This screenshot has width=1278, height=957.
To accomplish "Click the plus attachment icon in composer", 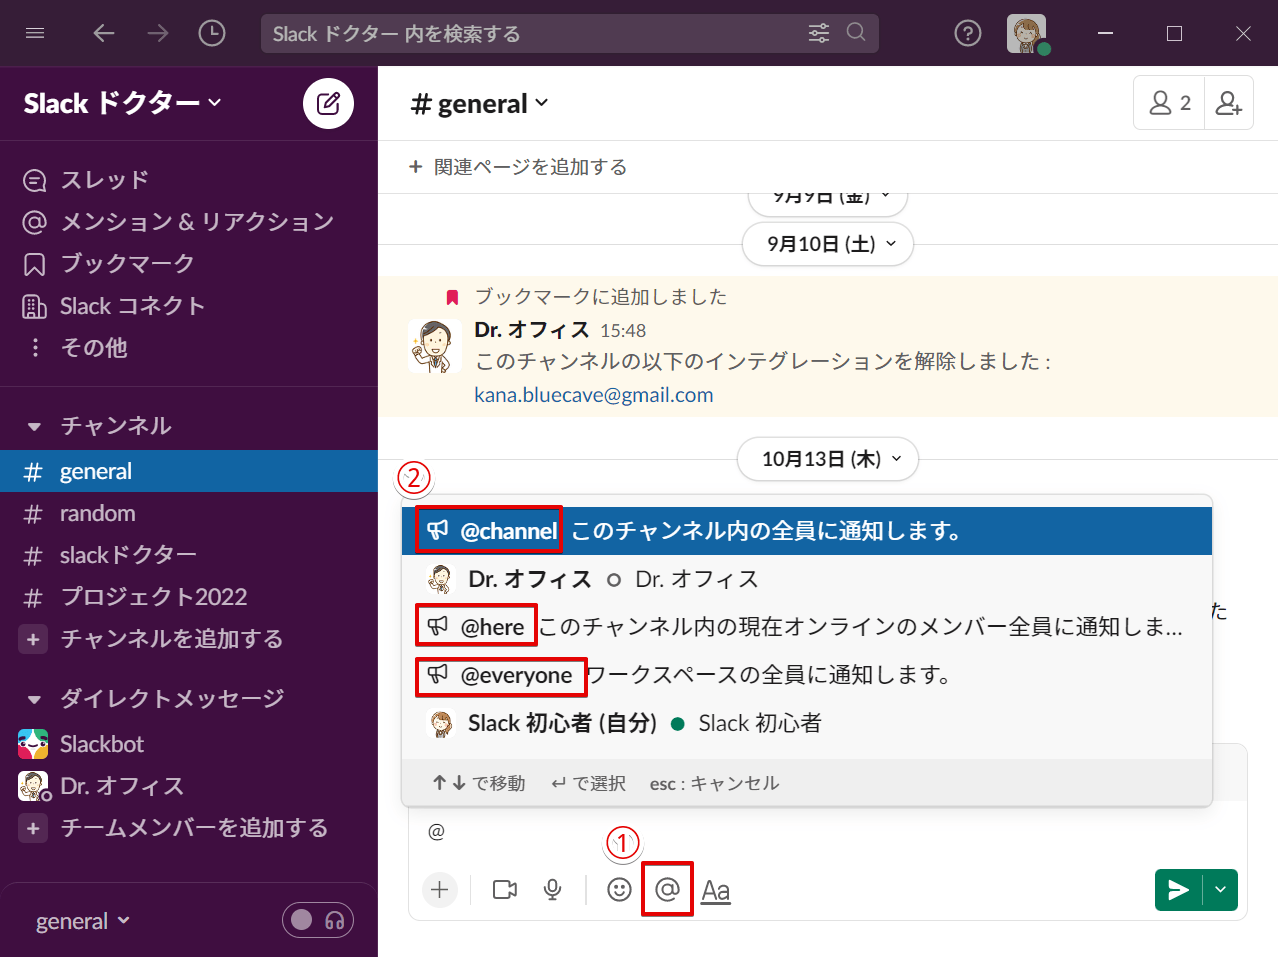I will pos(440,889).
